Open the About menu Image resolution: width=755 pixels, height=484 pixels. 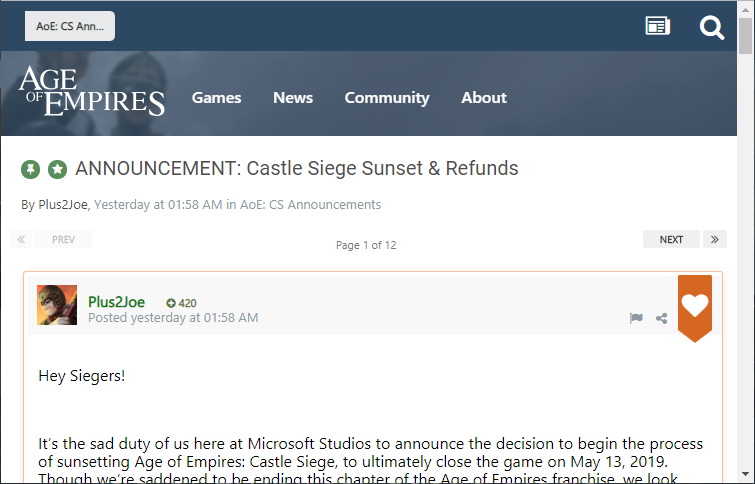click(x=484, y=98)
